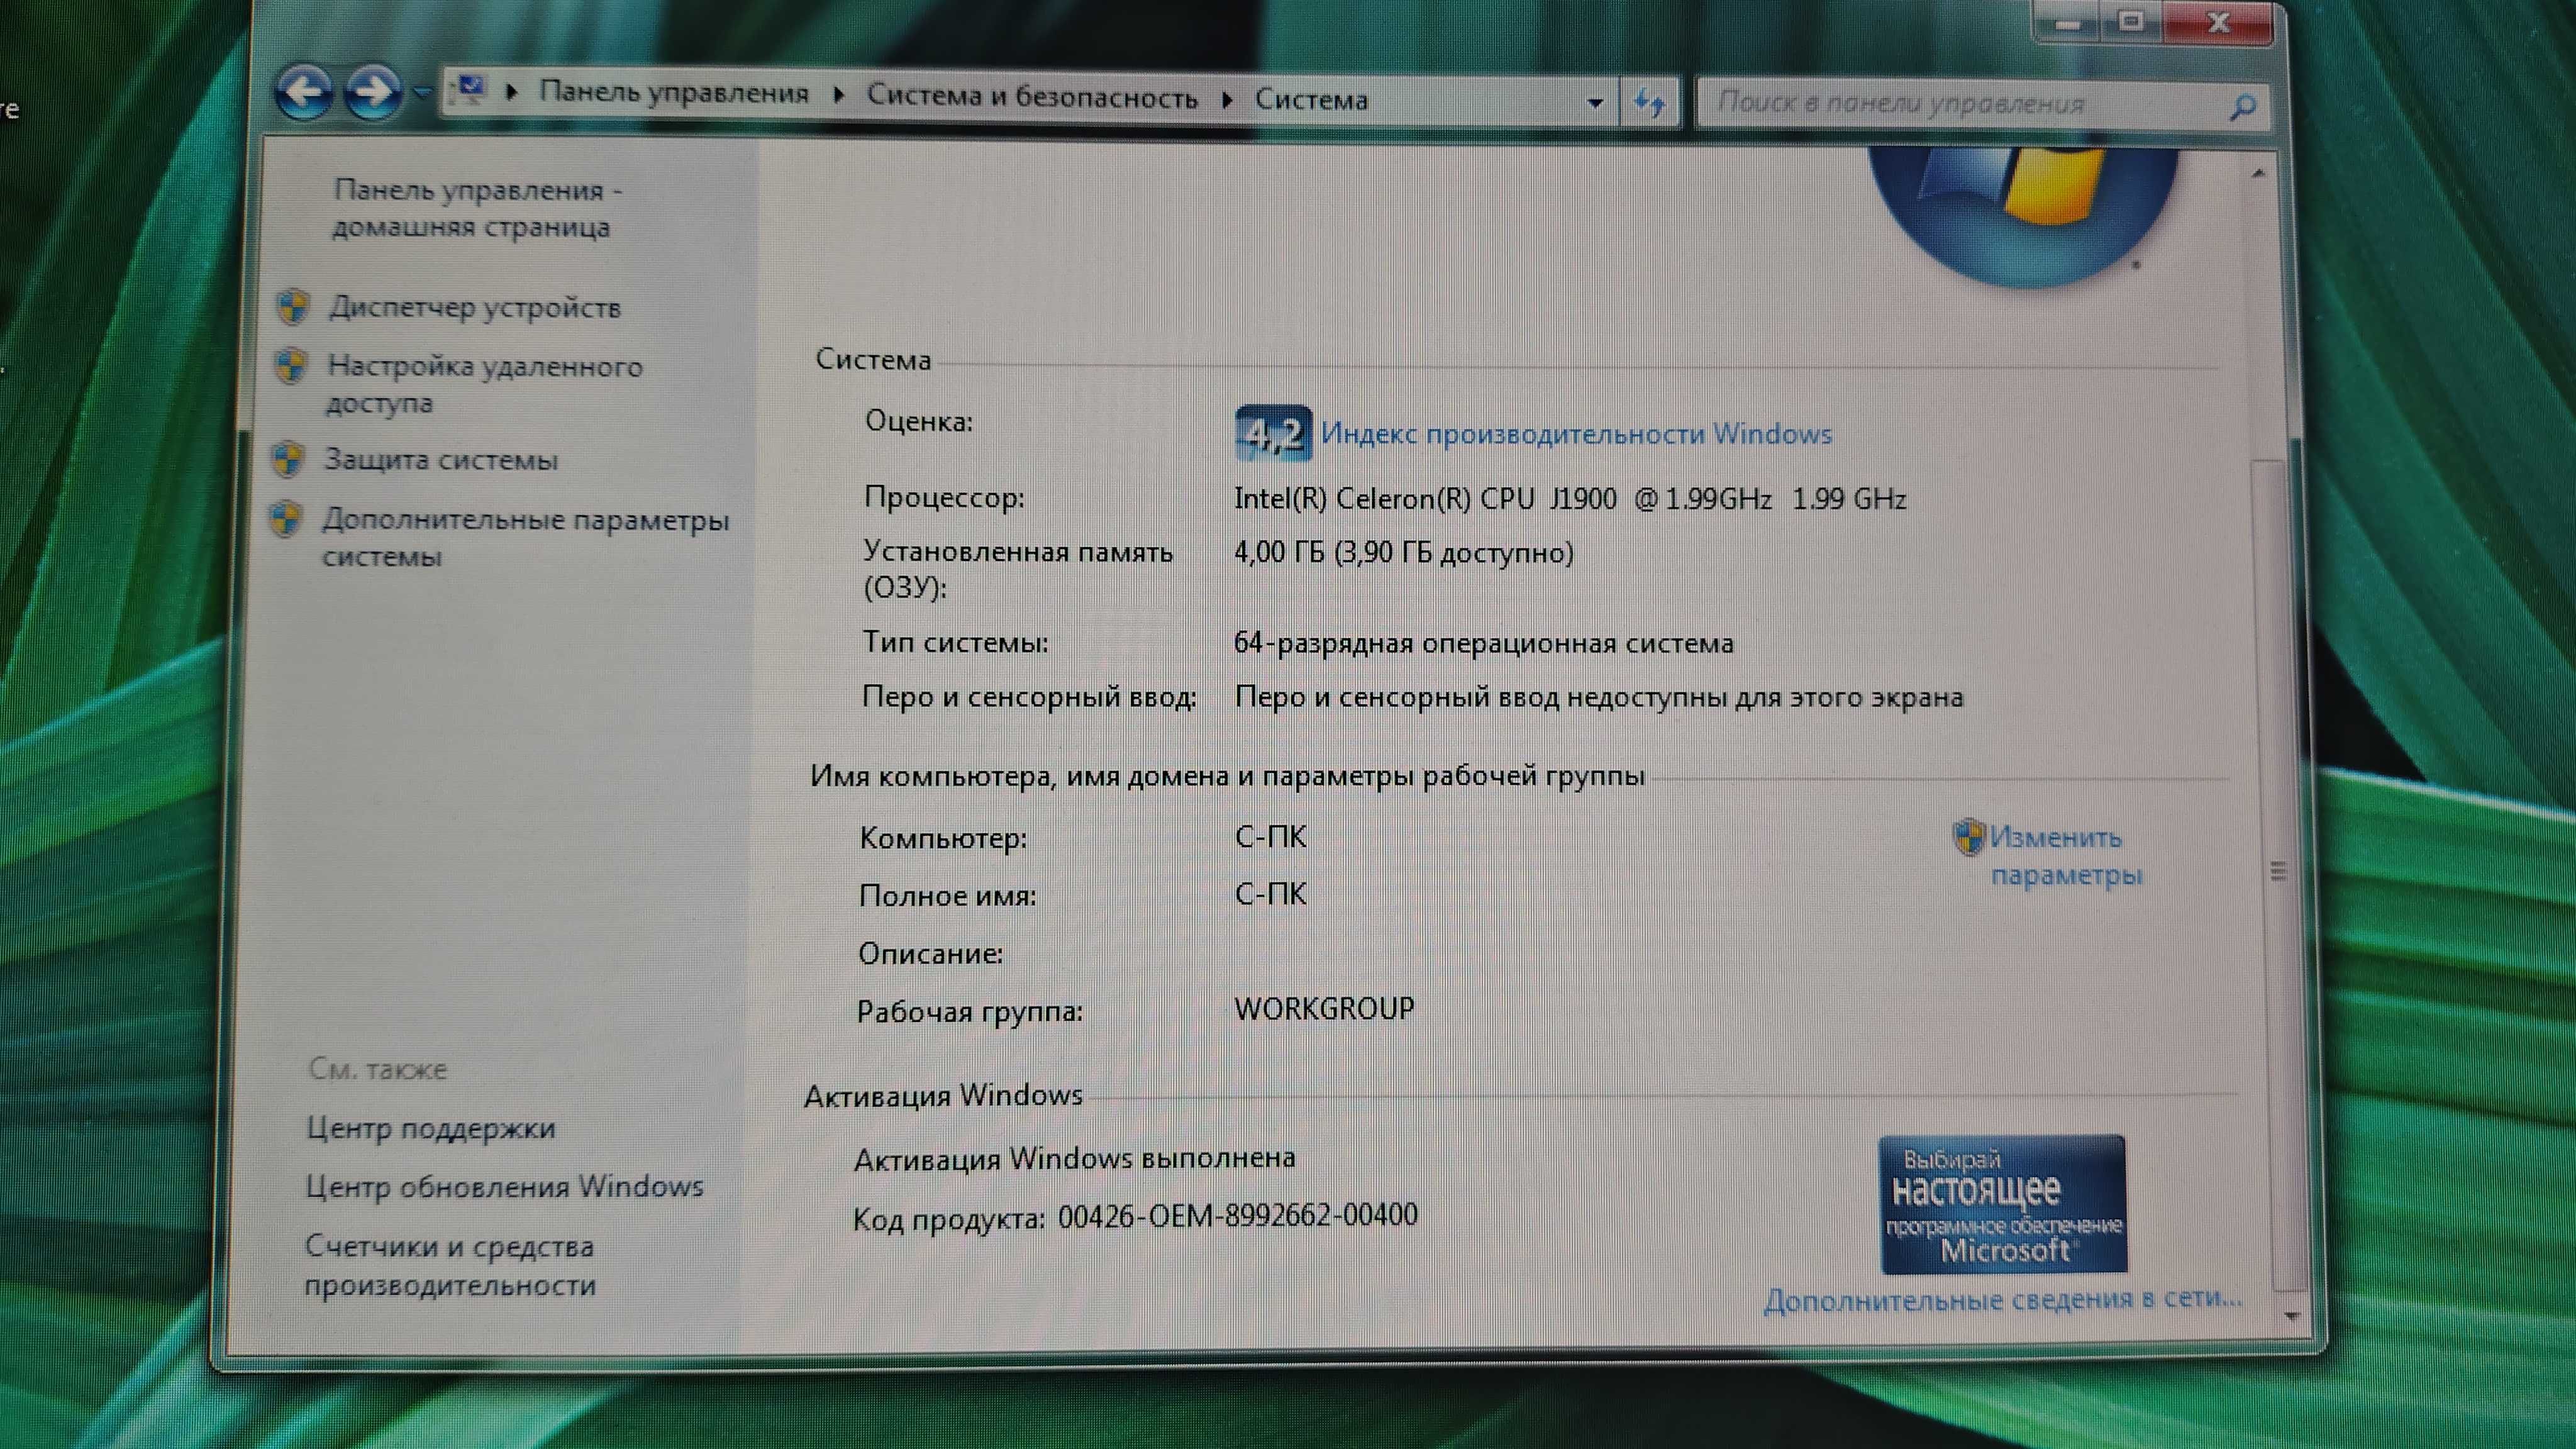Click shield icon beside 'Защита системы'

(x=288, y=459)
